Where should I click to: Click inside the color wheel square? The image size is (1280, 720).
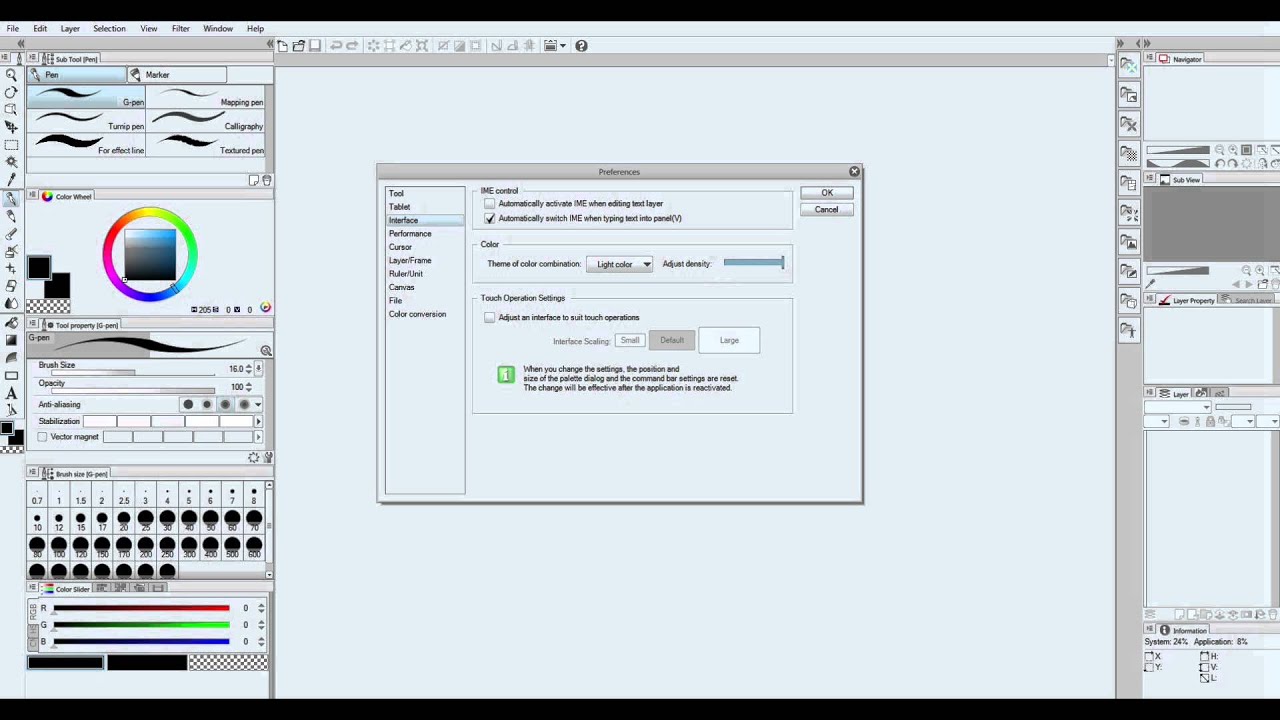[150, 253]
